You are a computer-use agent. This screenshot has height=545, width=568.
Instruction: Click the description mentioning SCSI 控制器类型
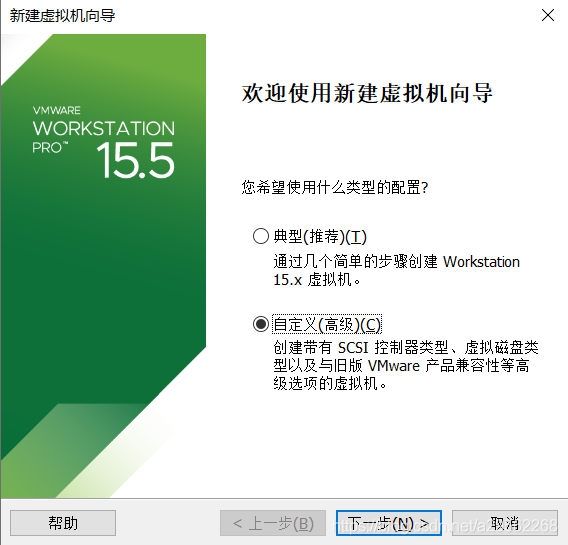pyautogui.click(x=406, y=365)
